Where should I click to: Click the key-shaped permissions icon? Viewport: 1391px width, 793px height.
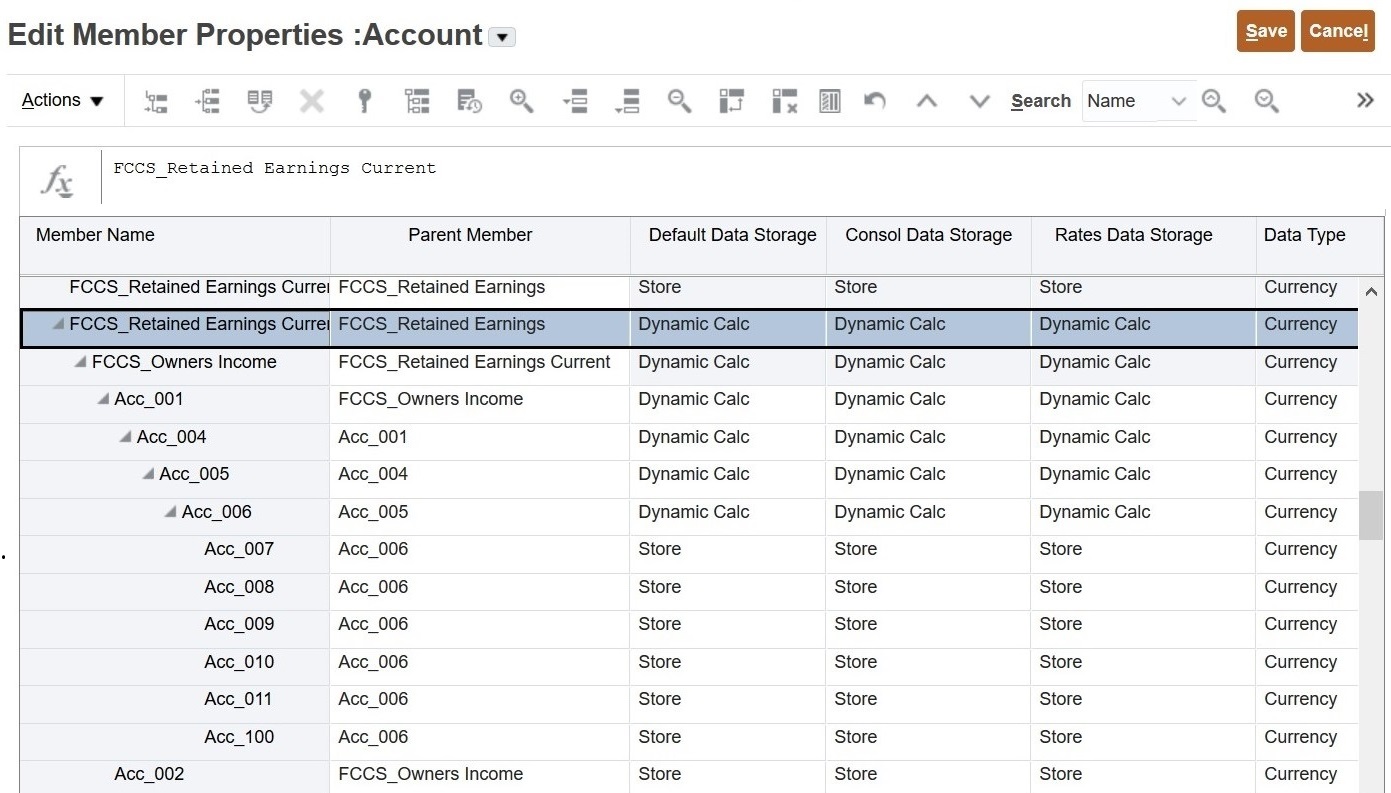click(365, 101)
